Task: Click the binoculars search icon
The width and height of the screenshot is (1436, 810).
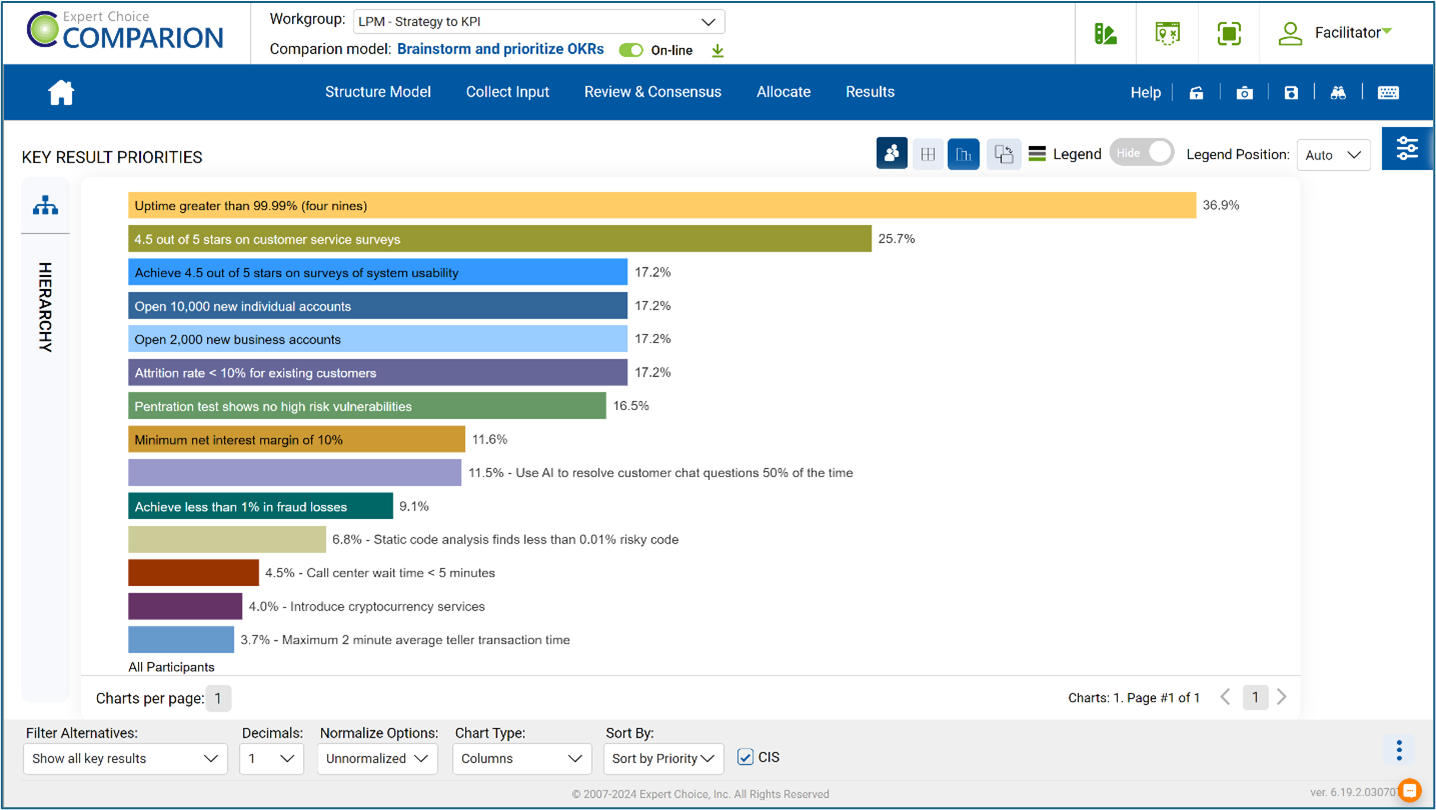Action: (x=1338, y=92)
